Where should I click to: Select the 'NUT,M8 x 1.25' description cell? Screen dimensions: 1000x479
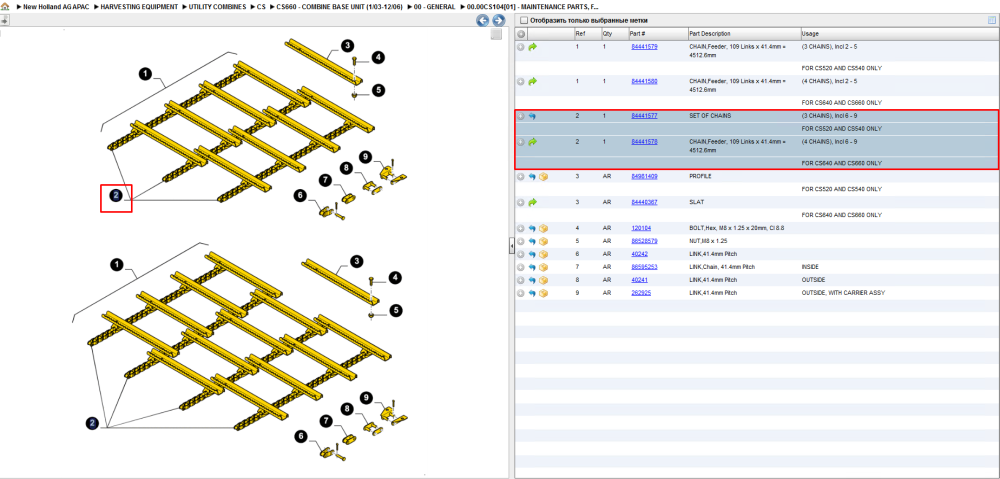[x=708, y=241]
